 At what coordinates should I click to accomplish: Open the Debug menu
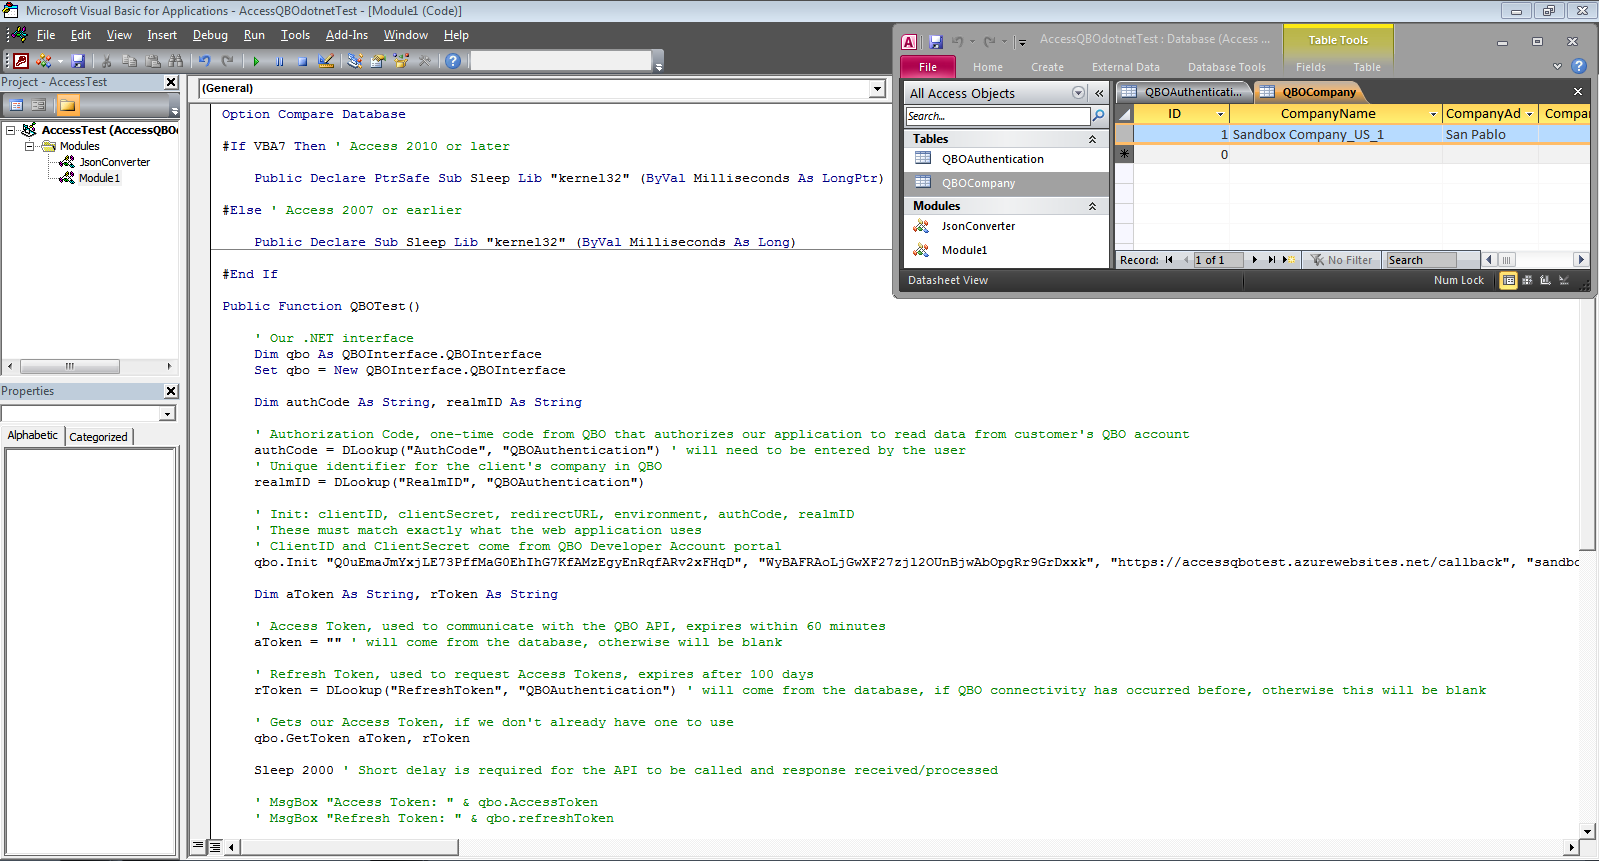[x=210, y=35]
